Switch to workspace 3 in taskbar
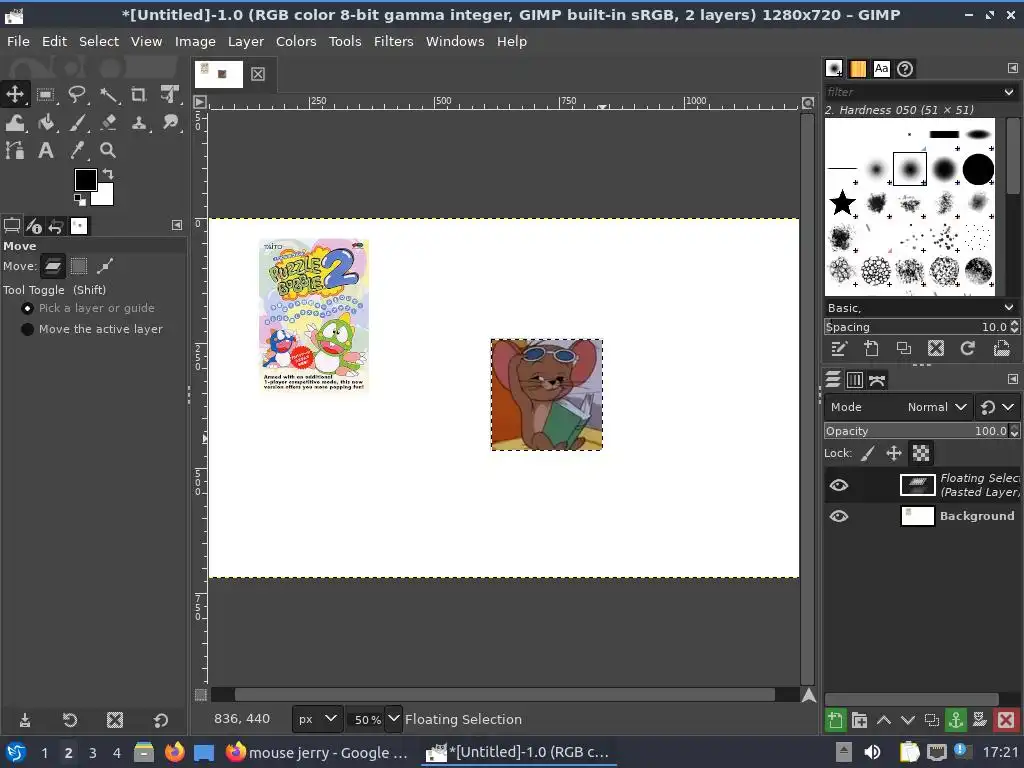1024x768 pixels. click(x=93, y=753)
